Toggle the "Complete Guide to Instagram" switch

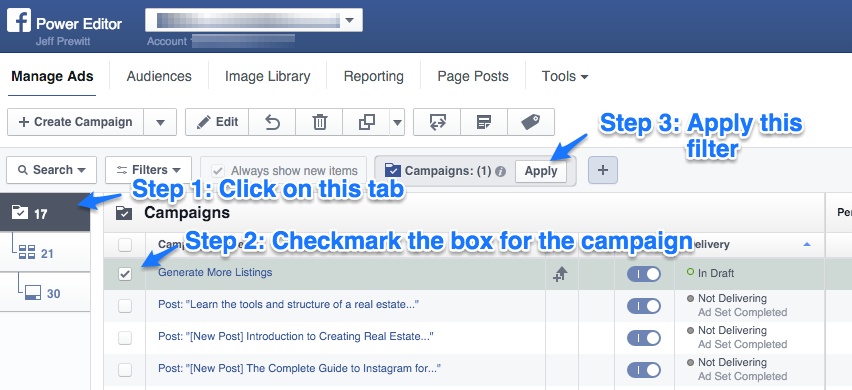[643, 370]
